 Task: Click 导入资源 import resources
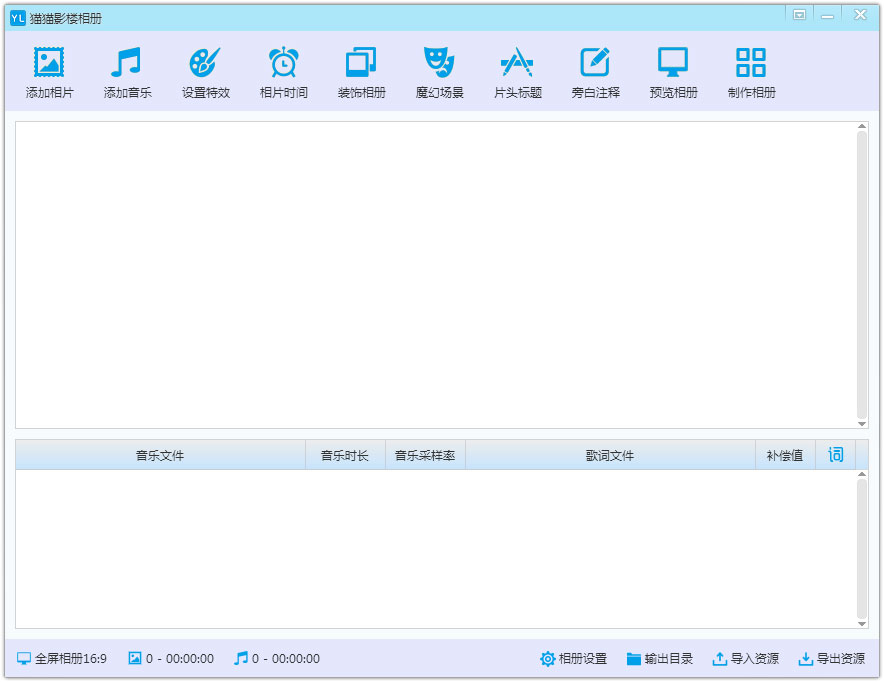click(x=746, y=658)
